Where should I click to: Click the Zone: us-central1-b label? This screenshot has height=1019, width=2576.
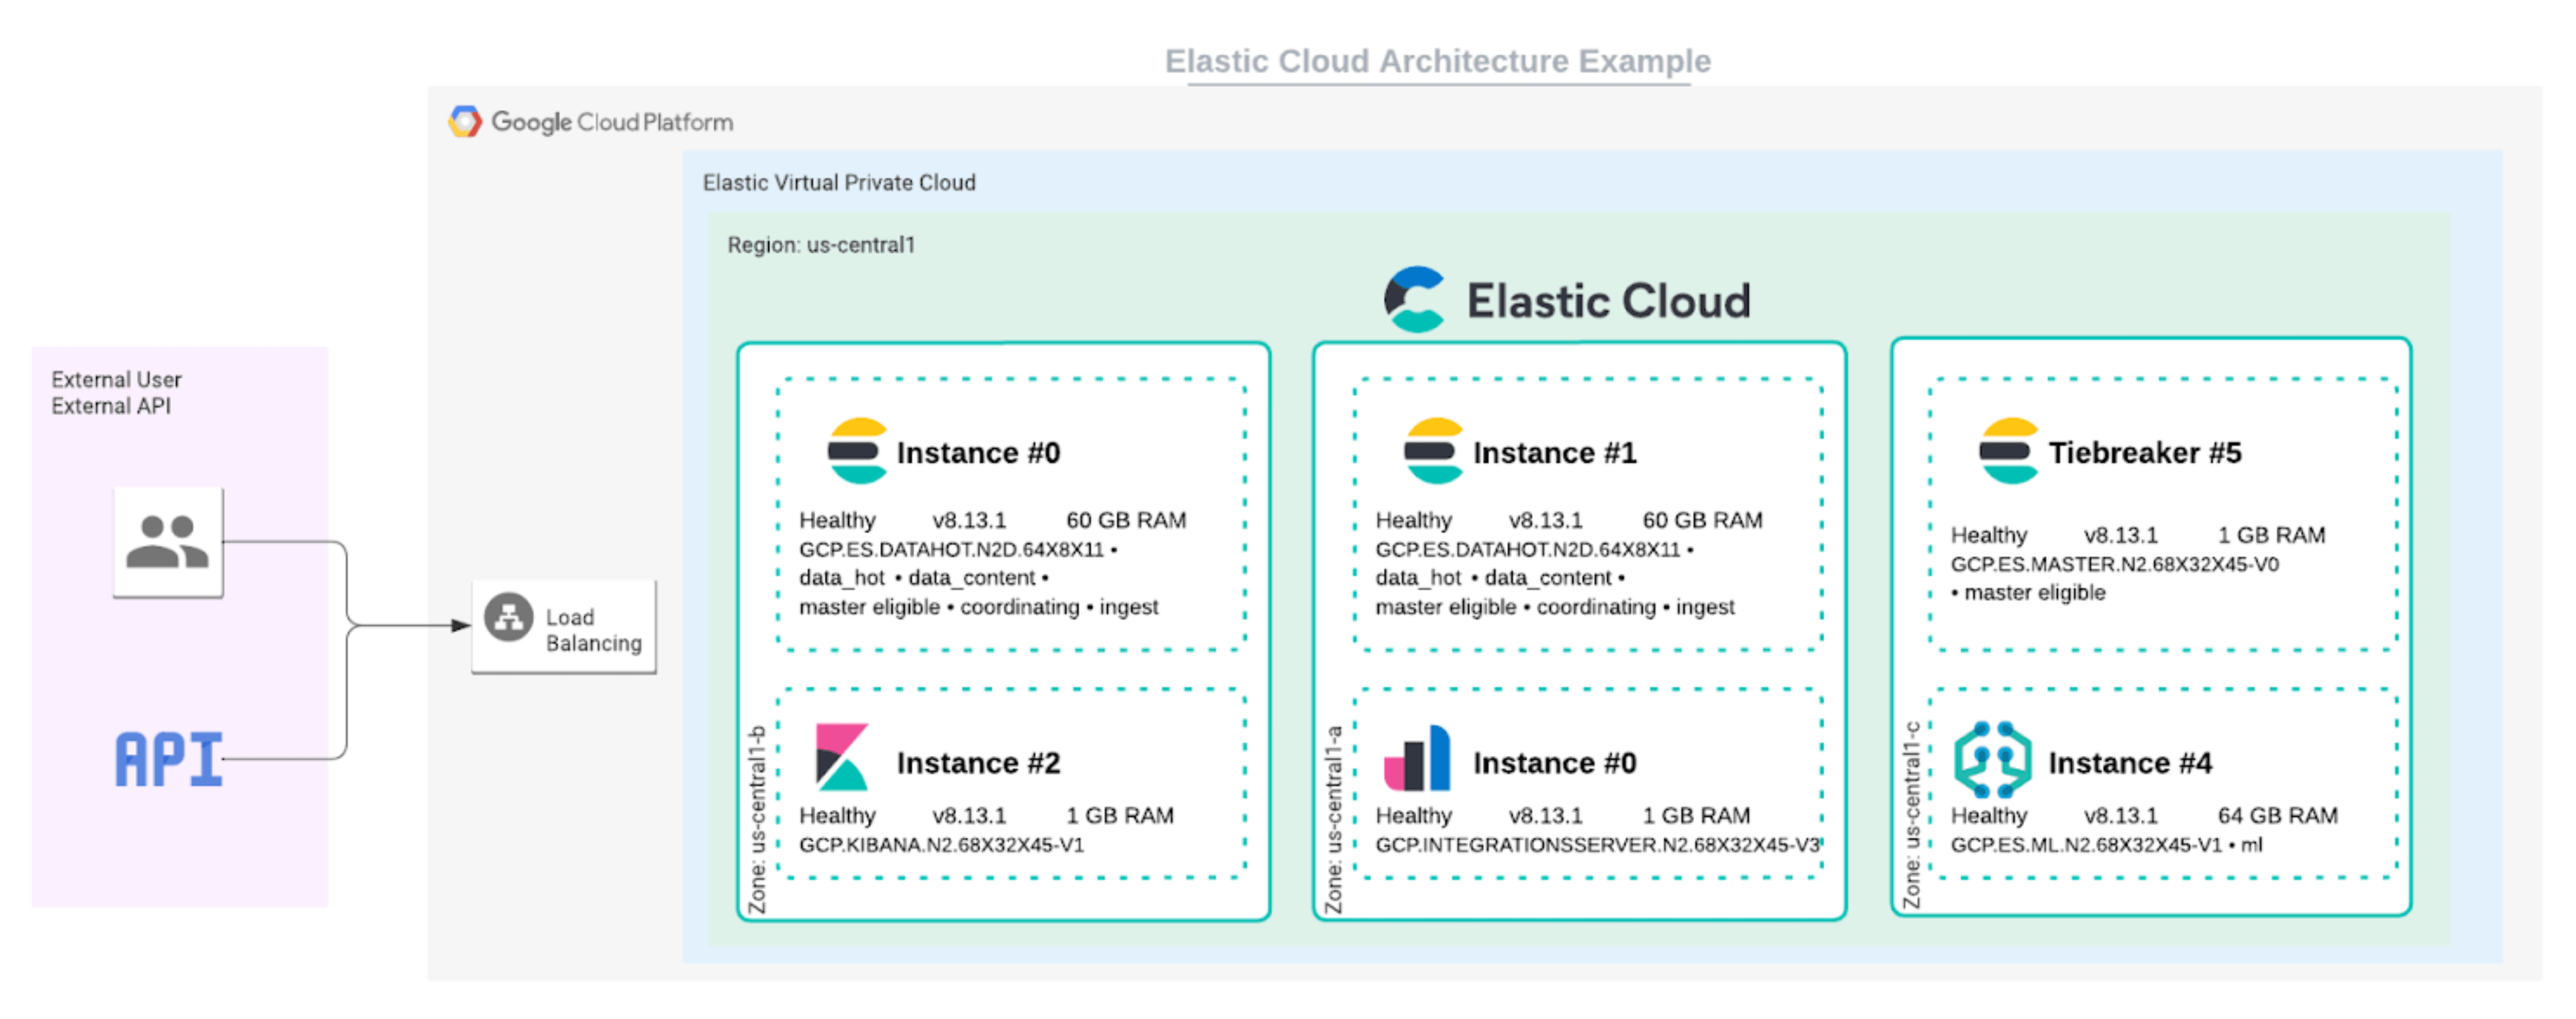pos(757,819)
